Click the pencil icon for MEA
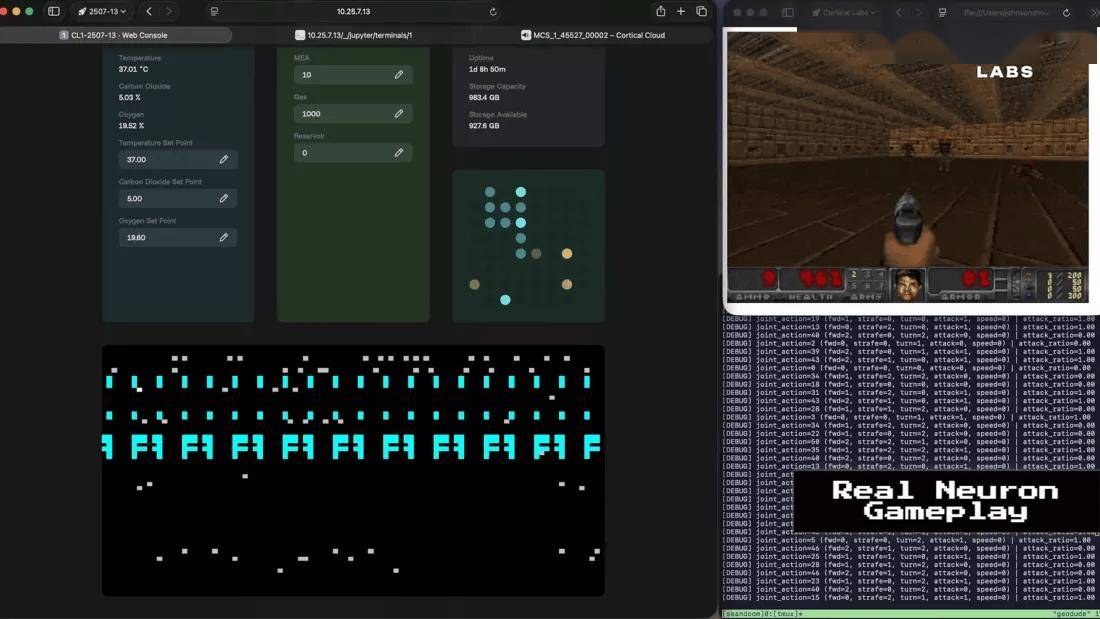Image resolution: width=1100 pixels, height=619 pixels. [x=399, y=75]
